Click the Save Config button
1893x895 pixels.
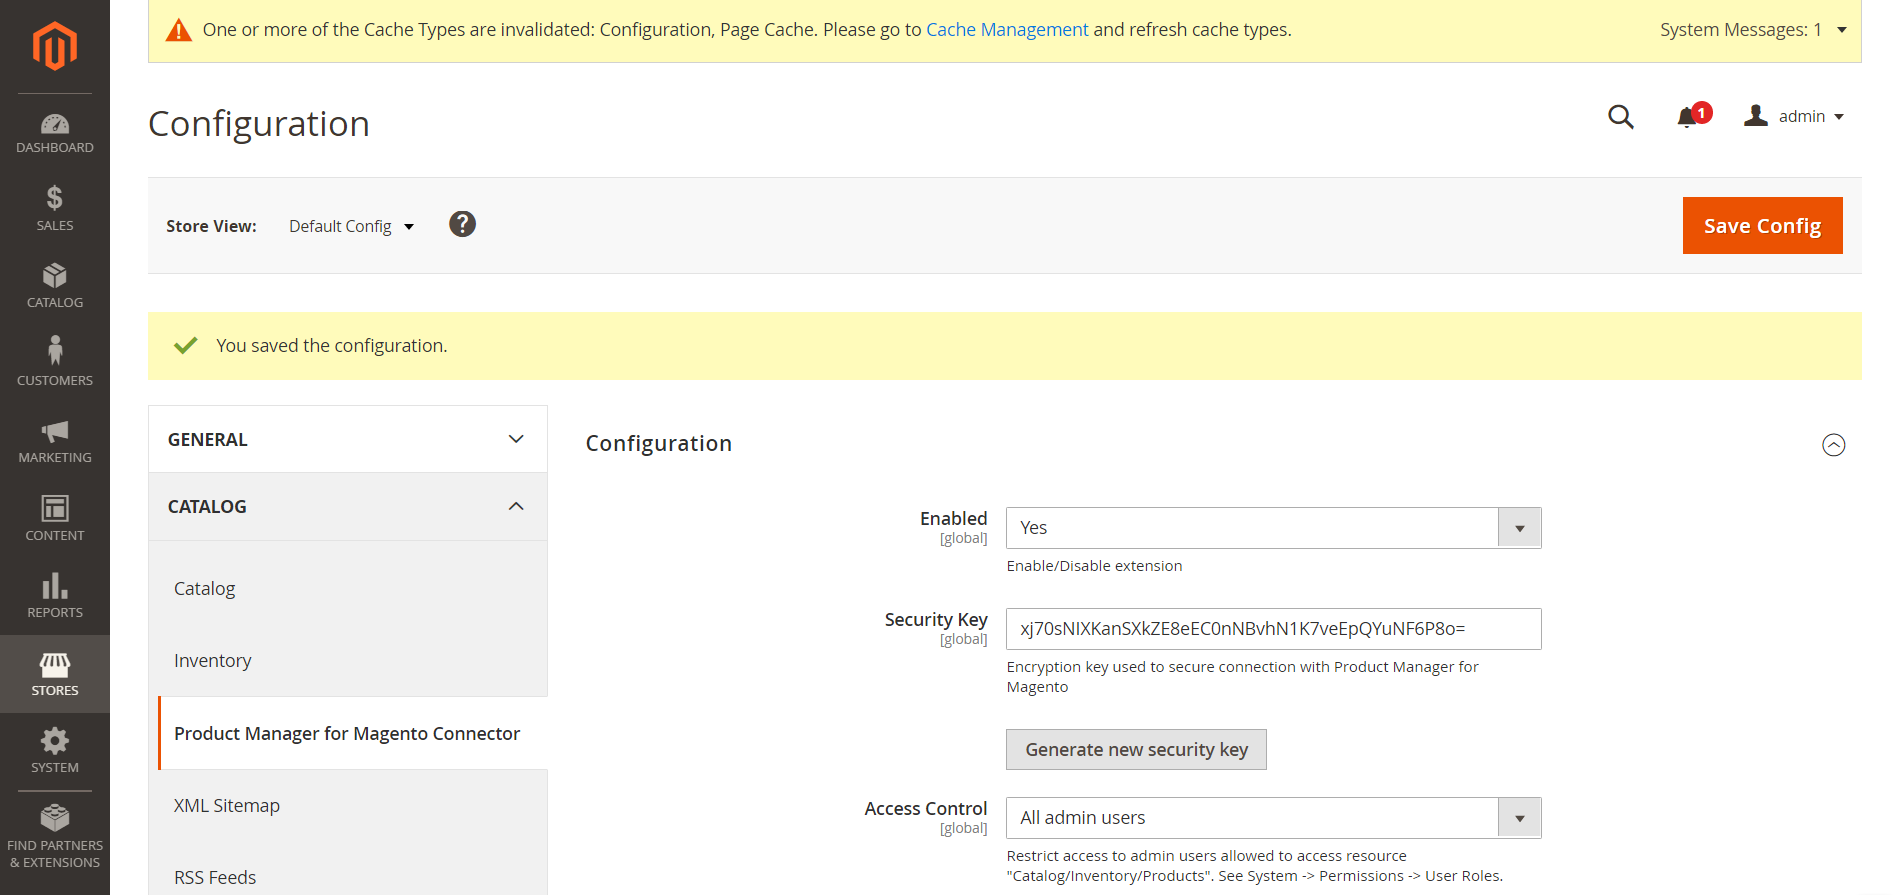1762,226
